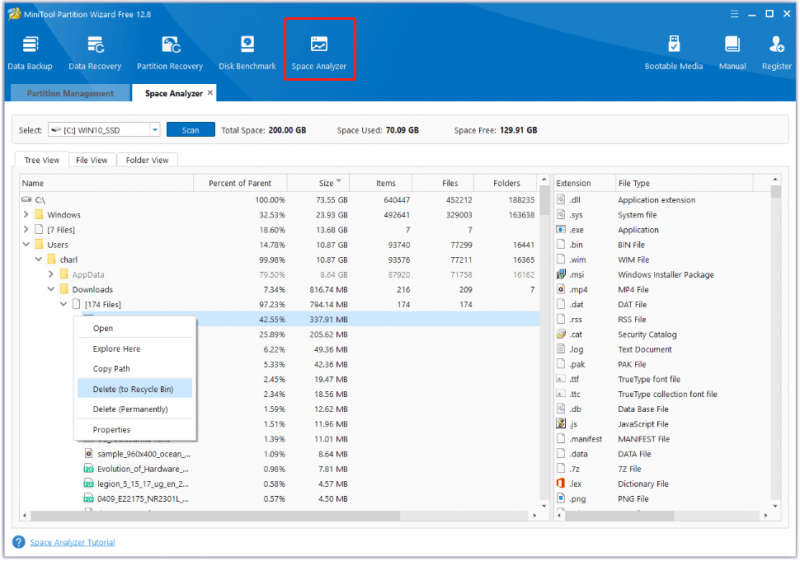Expand the AppData folder node
The image size is (800, 561).
[x=51, y=274]
